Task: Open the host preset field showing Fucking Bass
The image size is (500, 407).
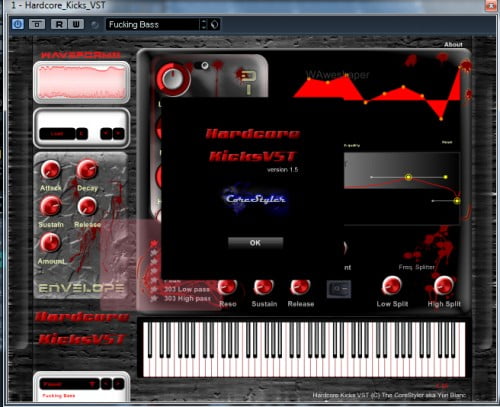Action: coord(152,24)
